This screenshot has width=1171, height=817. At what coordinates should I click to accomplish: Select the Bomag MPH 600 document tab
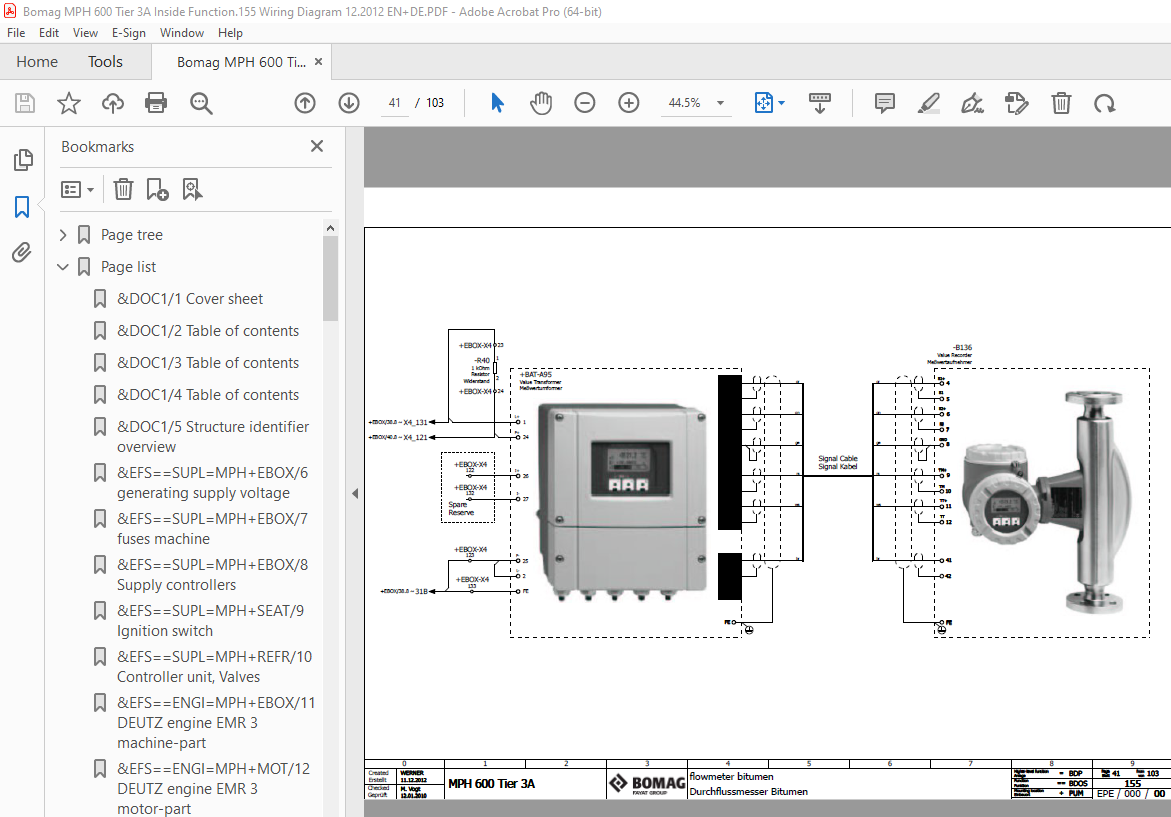241,62
